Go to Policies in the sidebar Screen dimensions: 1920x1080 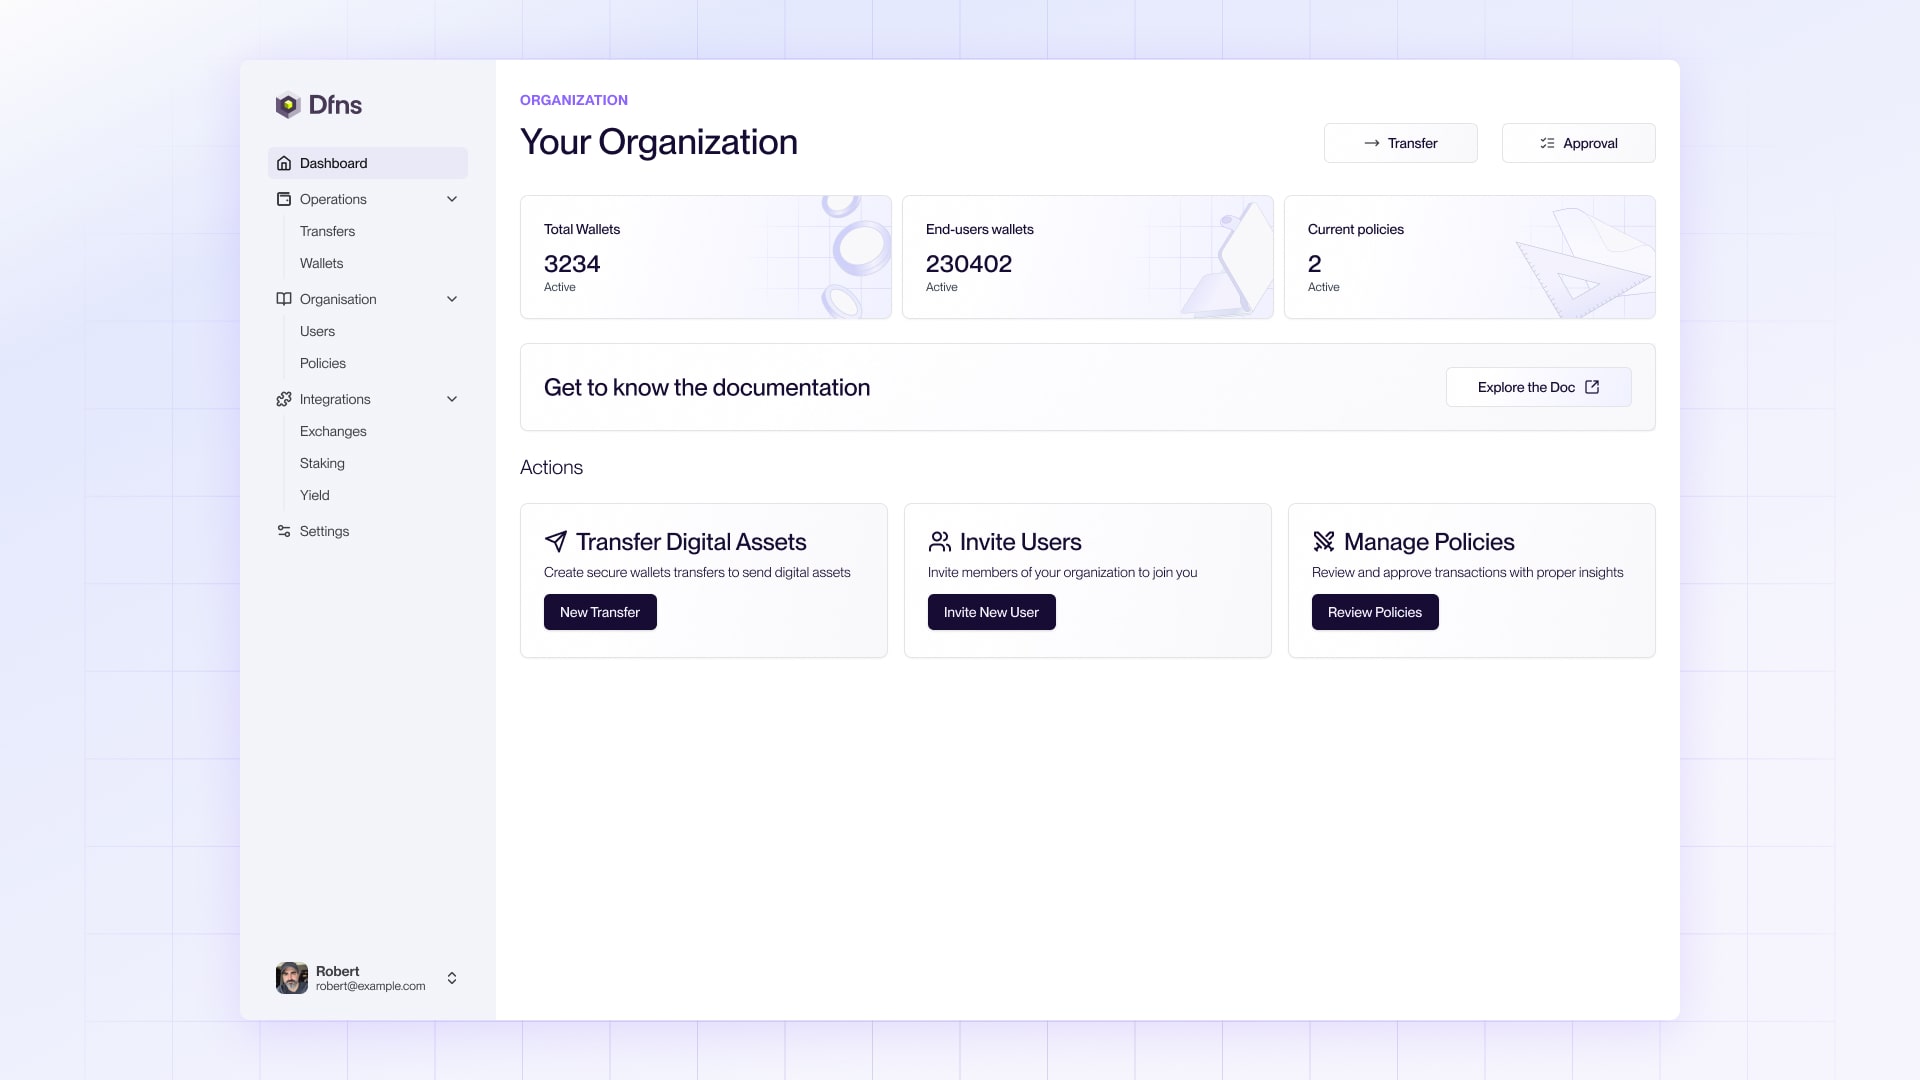[322, 363]
